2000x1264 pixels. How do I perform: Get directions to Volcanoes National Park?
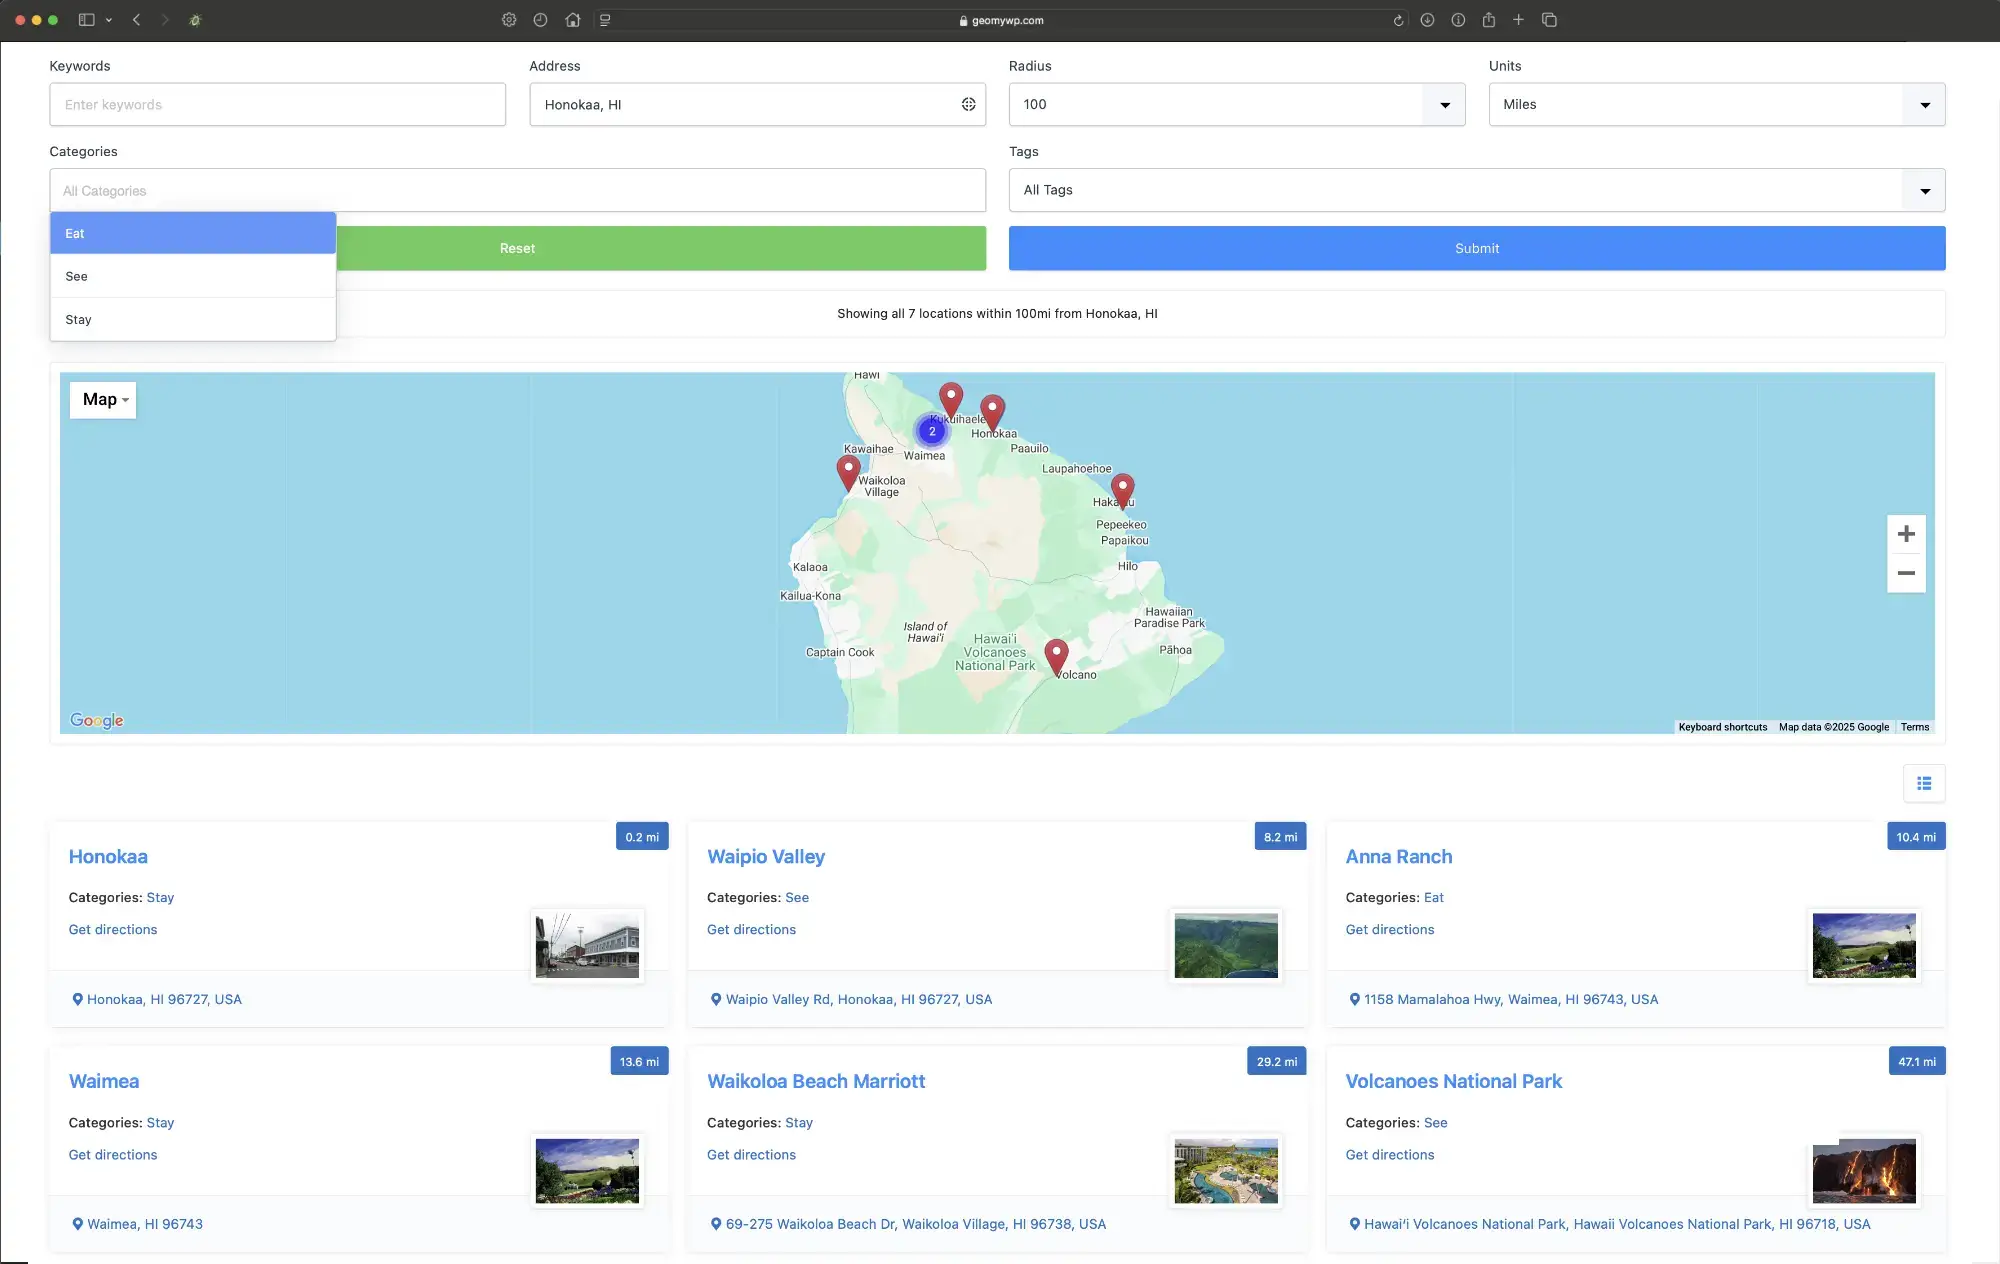pos(1390,1154)
